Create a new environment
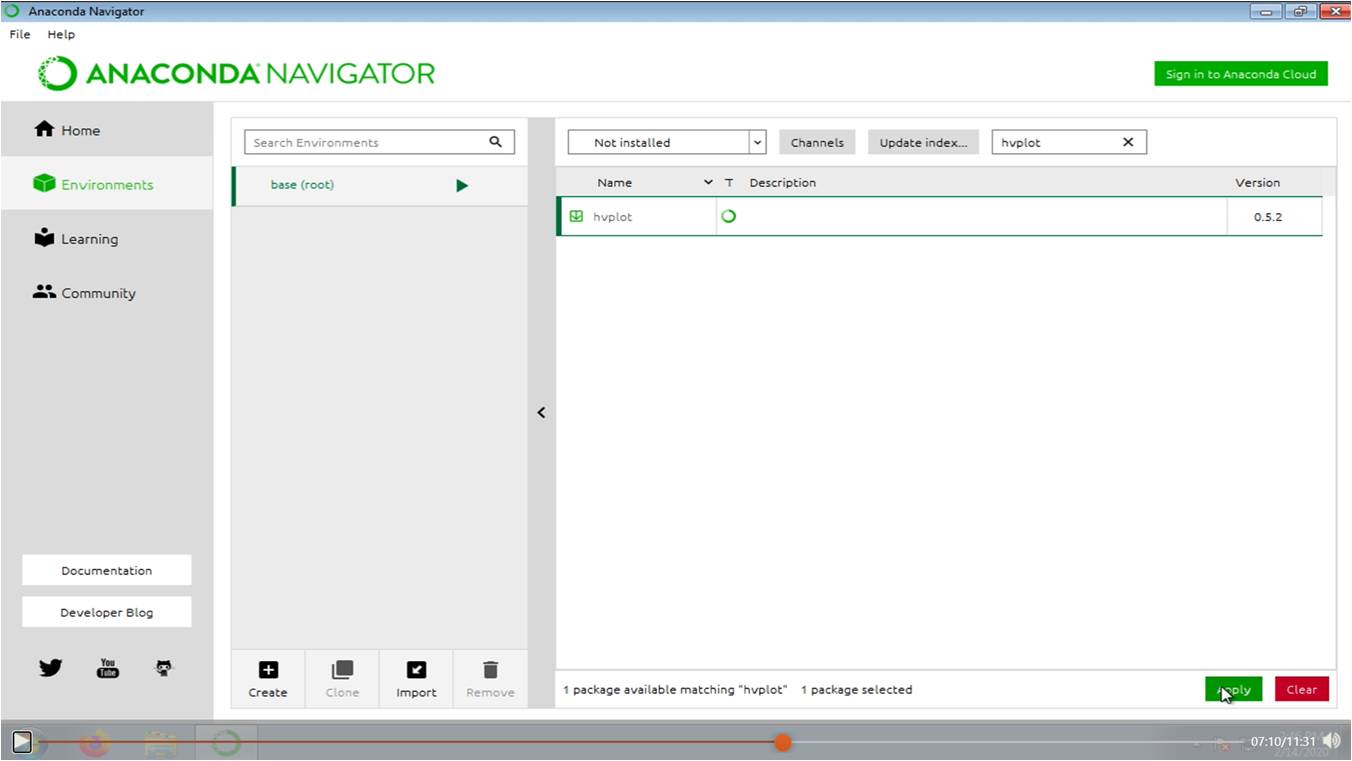The width and height of the screenshot is (1352, 761). tap(267, 678)
